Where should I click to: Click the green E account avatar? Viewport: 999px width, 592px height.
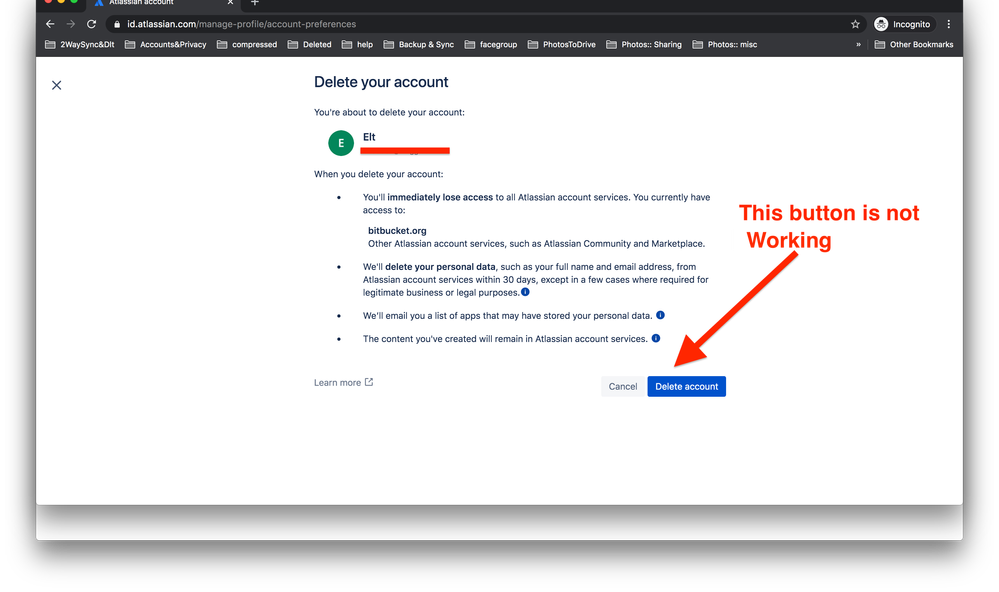(341, 143)
